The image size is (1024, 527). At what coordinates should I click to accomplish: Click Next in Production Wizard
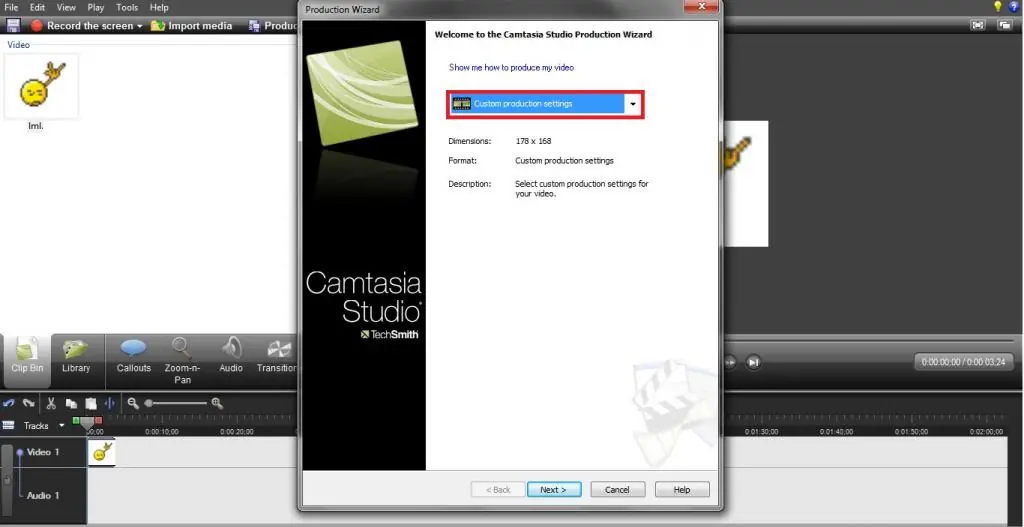click(554, 489)
